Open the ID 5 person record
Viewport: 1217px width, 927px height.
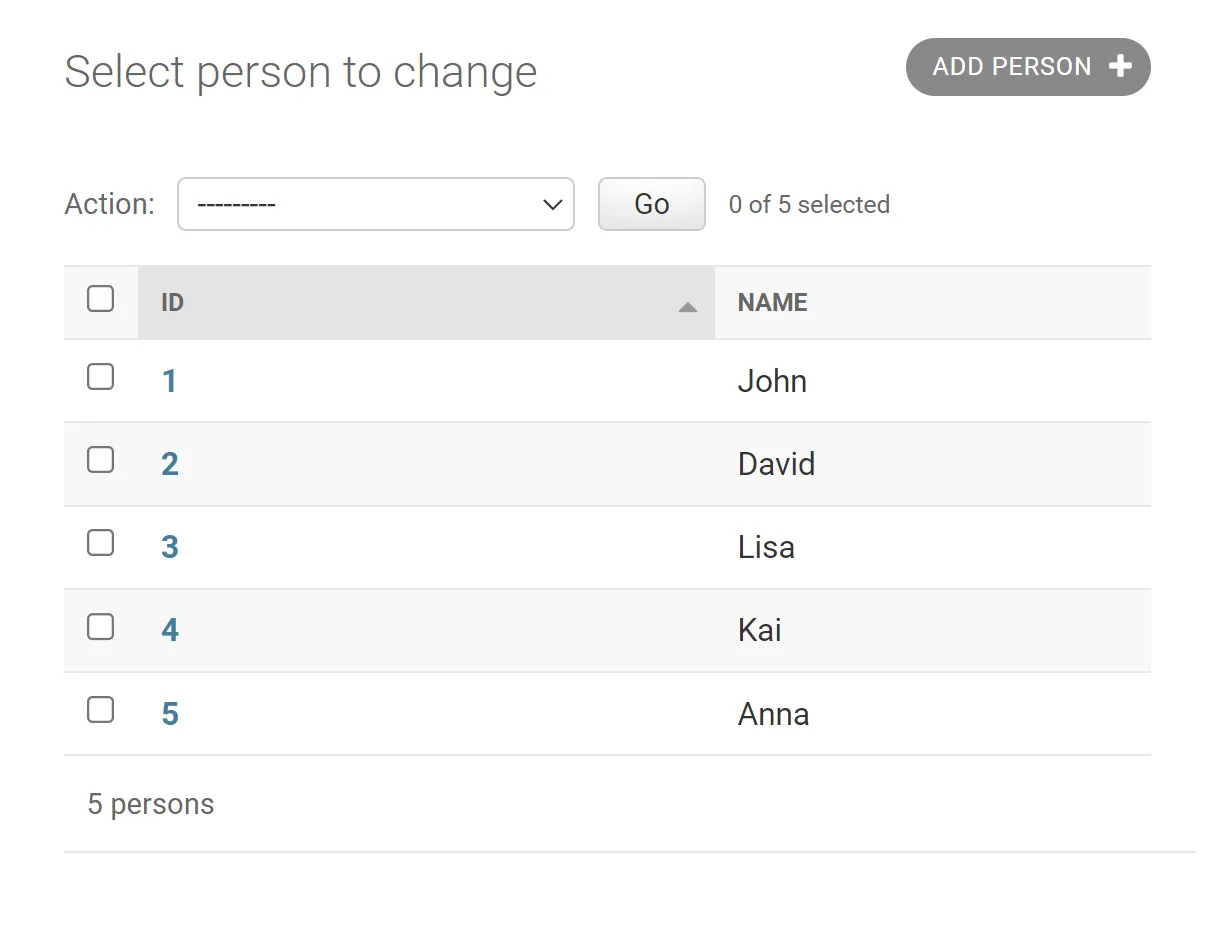(170, 714)
